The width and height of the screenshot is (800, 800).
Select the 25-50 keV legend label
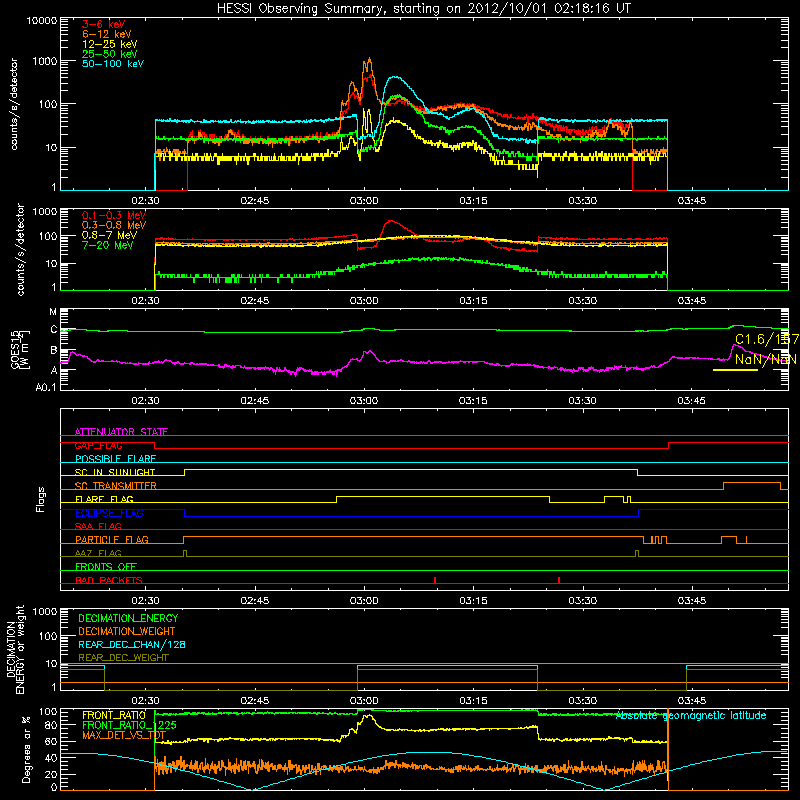[110, 54]
